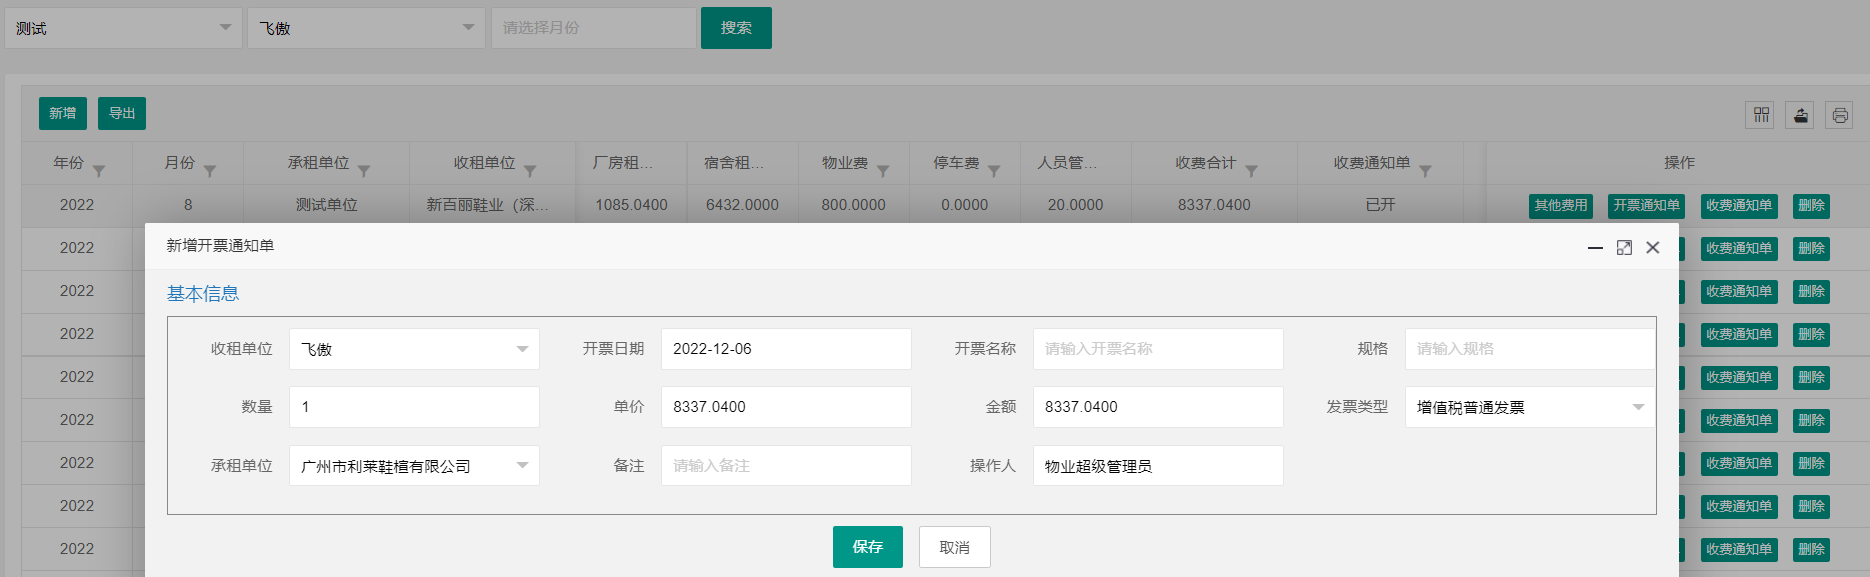Click filter icon on 收费合计 column
The height and width of the screenshot is (577, 1870).
(x=1251, y=171)
